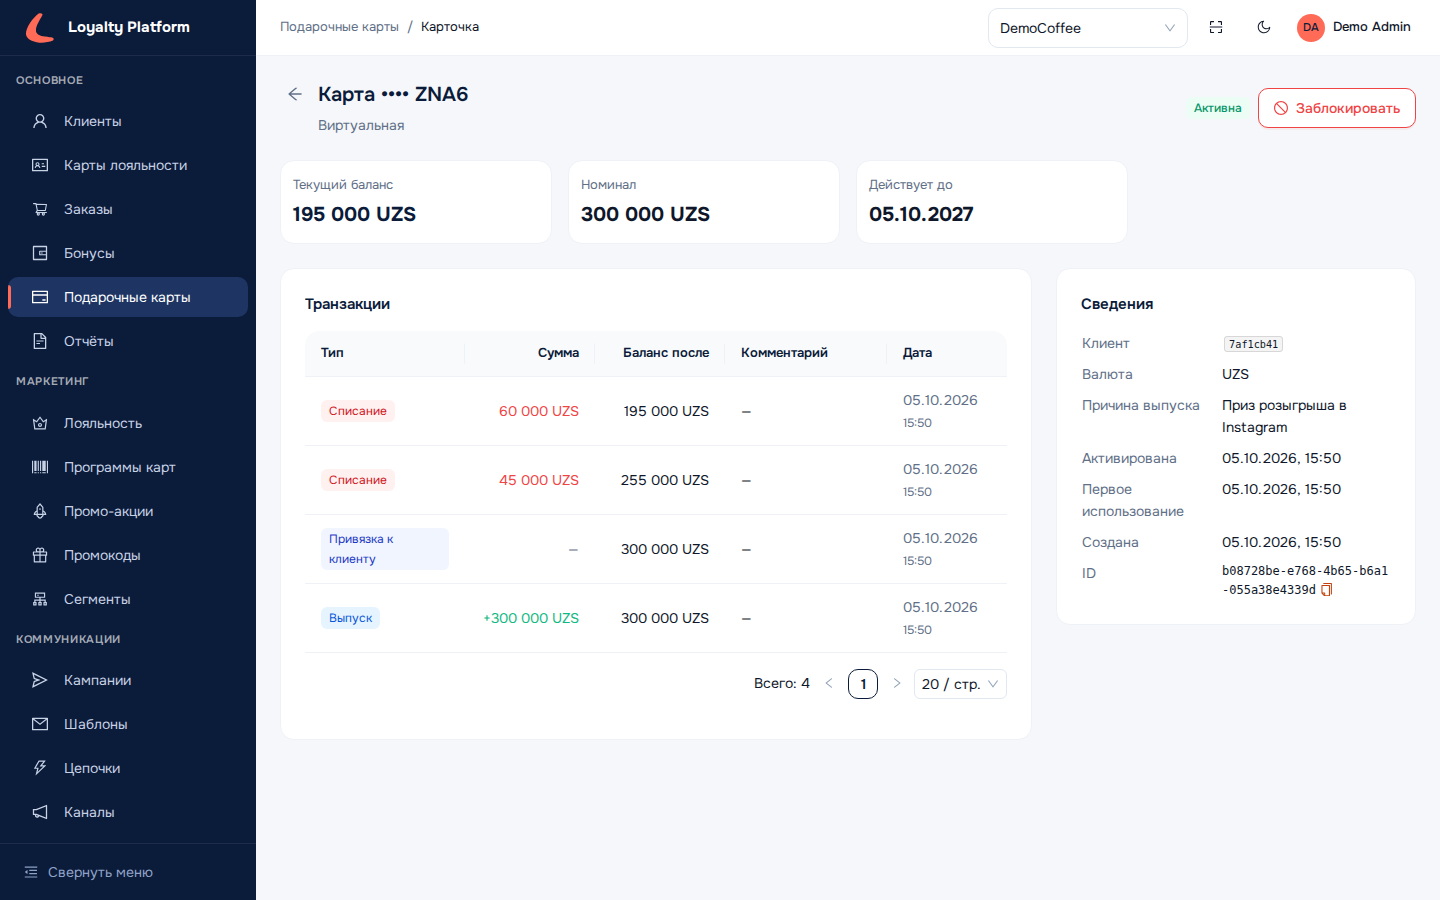Open Клиенты via its person icon
The height and width of the screenshot is (900, 1440).
coord(40,121)
